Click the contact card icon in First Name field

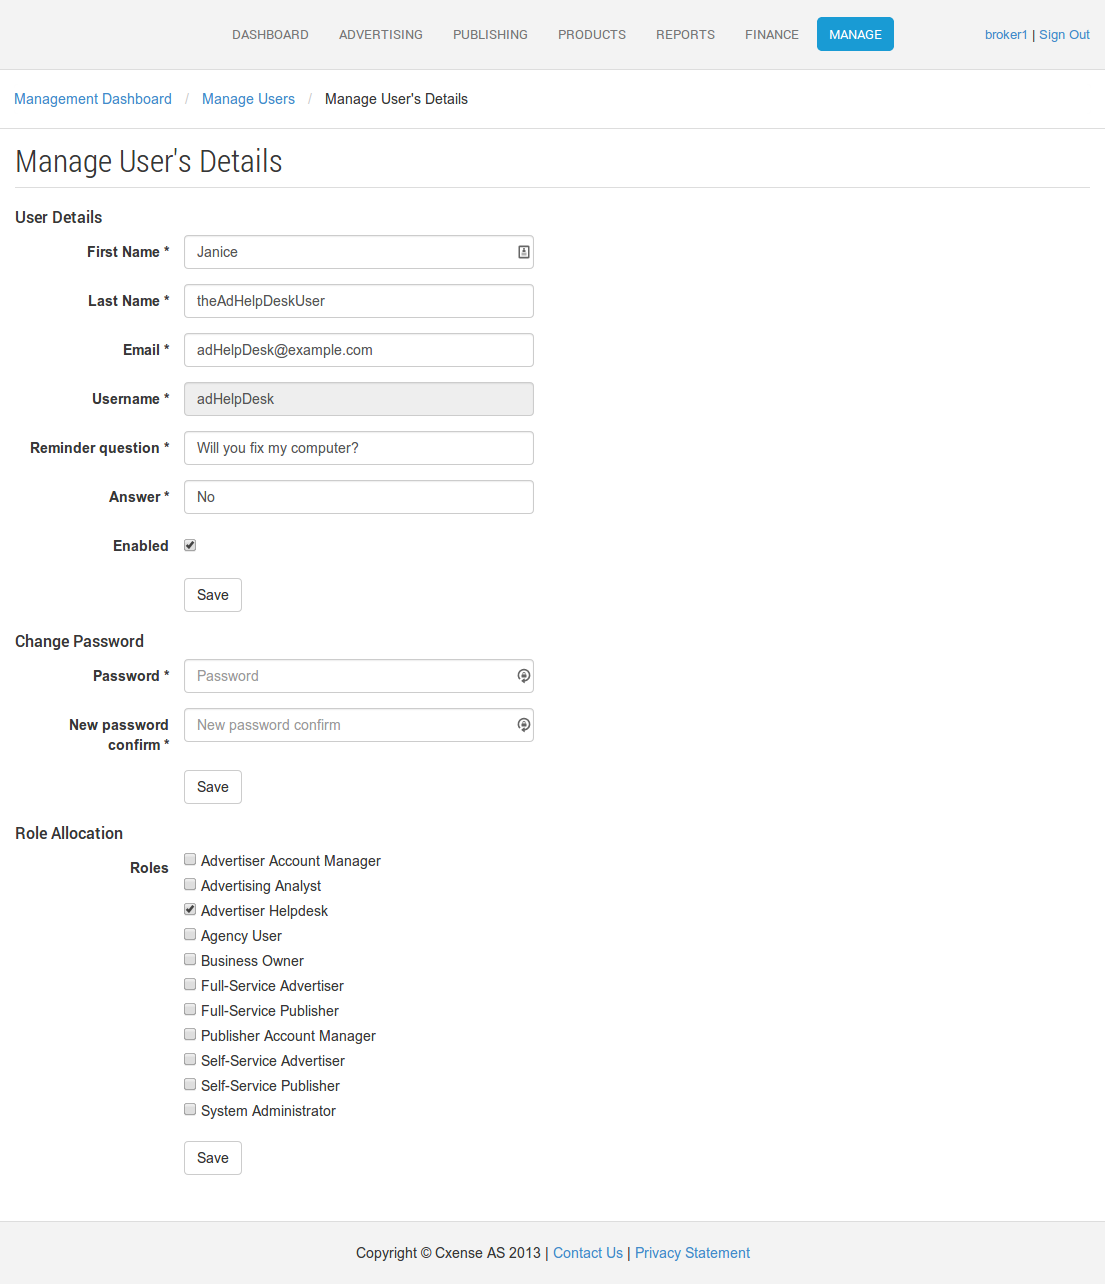pyautogui.click(x=523, y=252)
